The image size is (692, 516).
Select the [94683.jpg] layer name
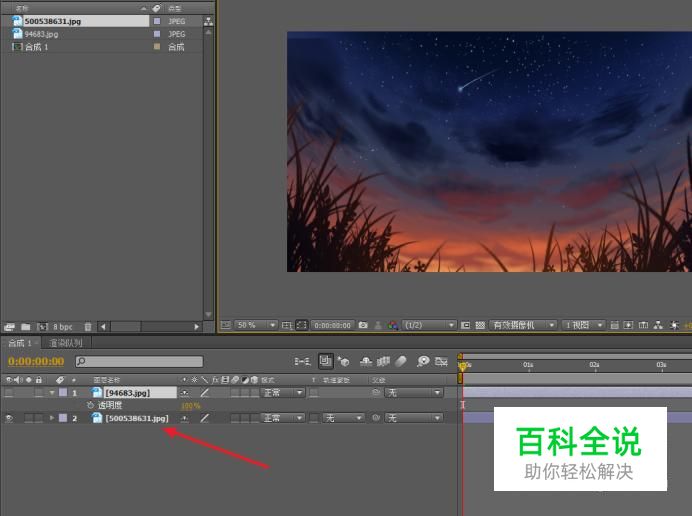128,392
